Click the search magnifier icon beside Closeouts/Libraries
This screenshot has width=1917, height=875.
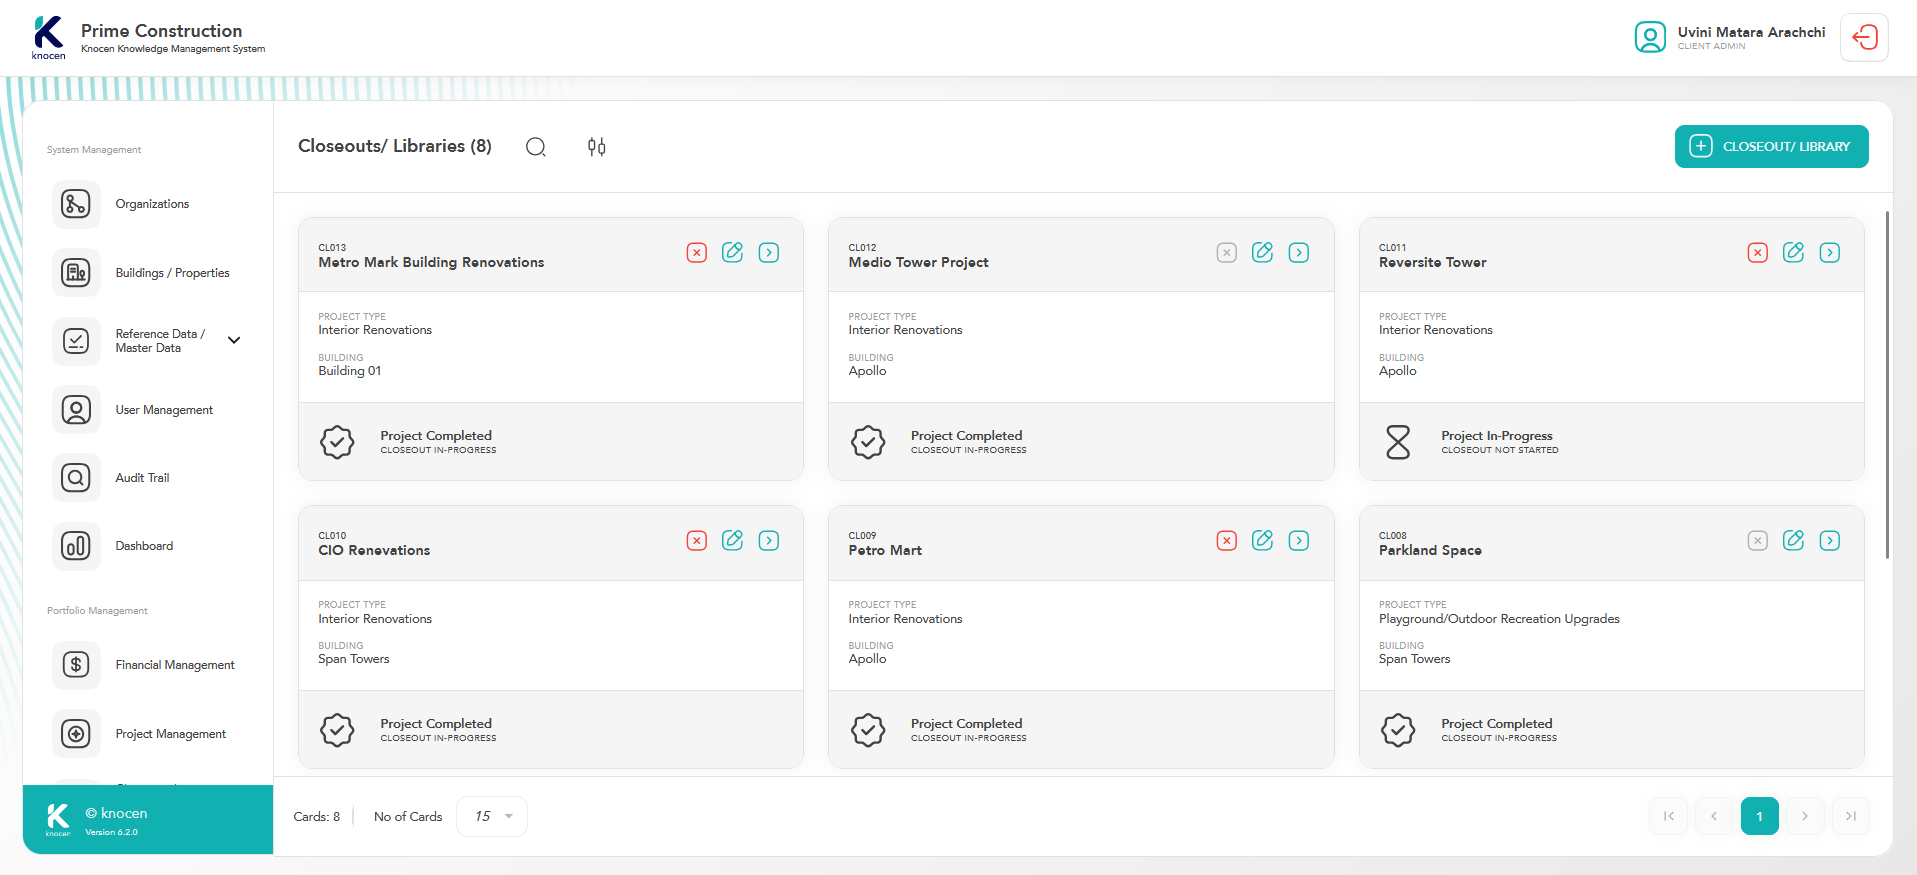coord(536,147)
